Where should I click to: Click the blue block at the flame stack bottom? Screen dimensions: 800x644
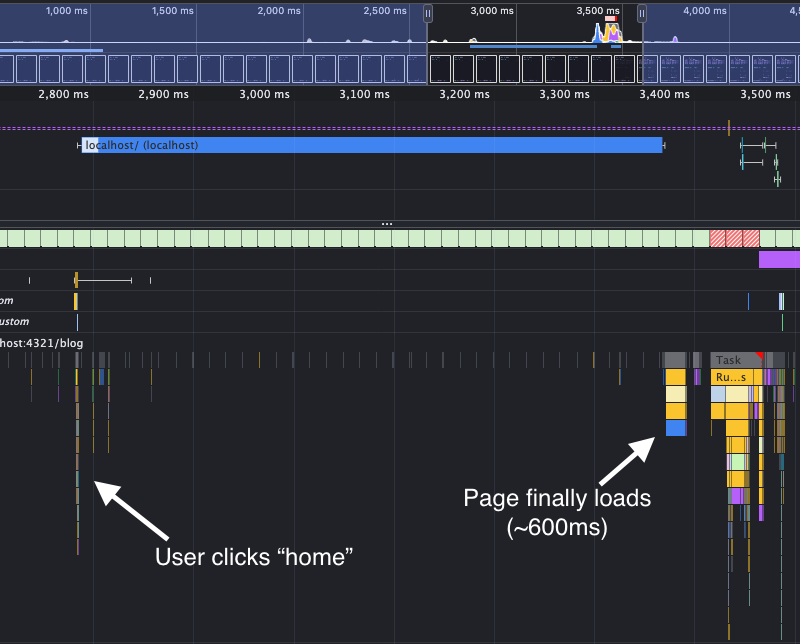coord(676,426)
